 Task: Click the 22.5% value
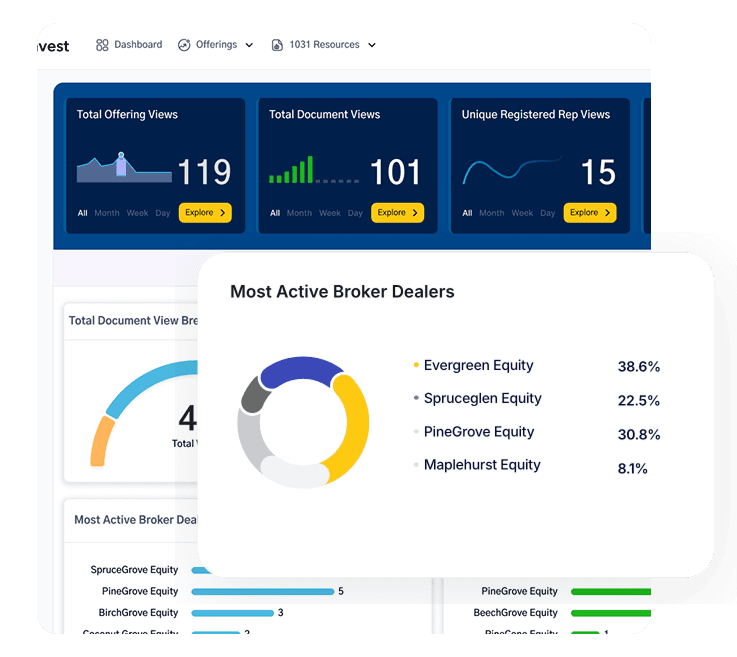click(x=639, y=400)
